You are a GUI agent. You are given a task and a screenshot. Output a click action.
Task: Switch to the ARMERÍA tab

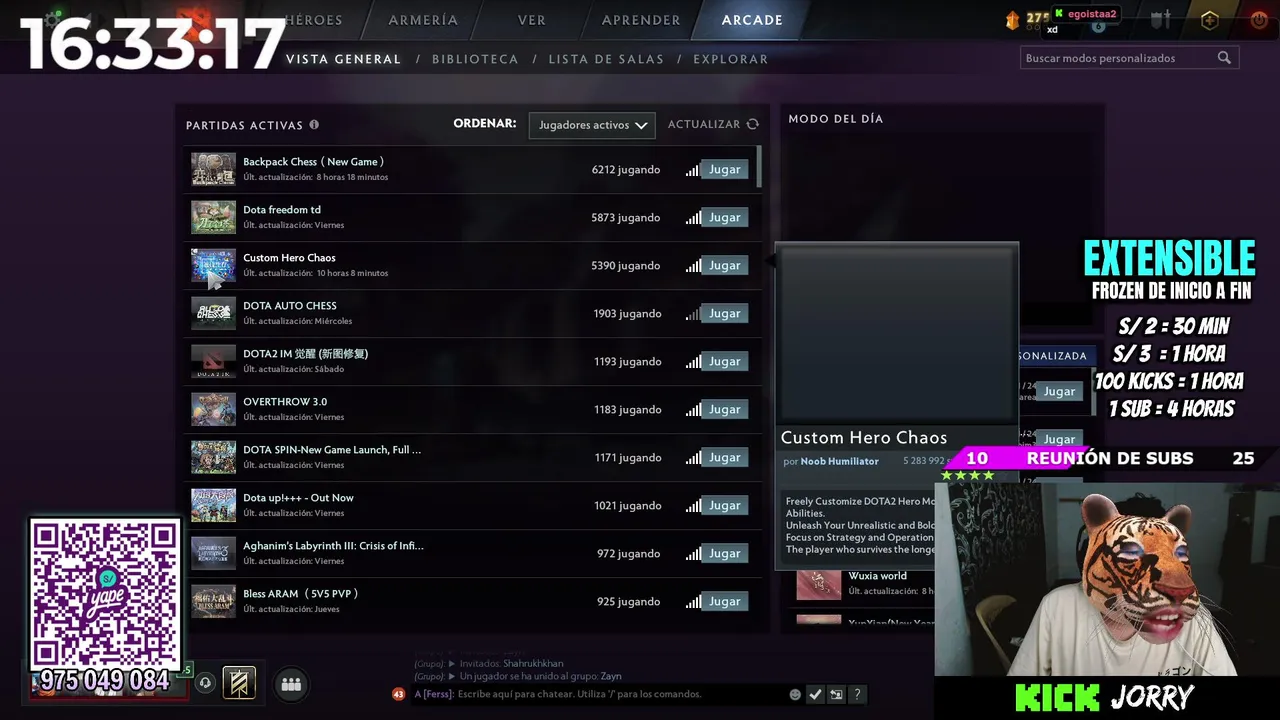coord(423,20)
